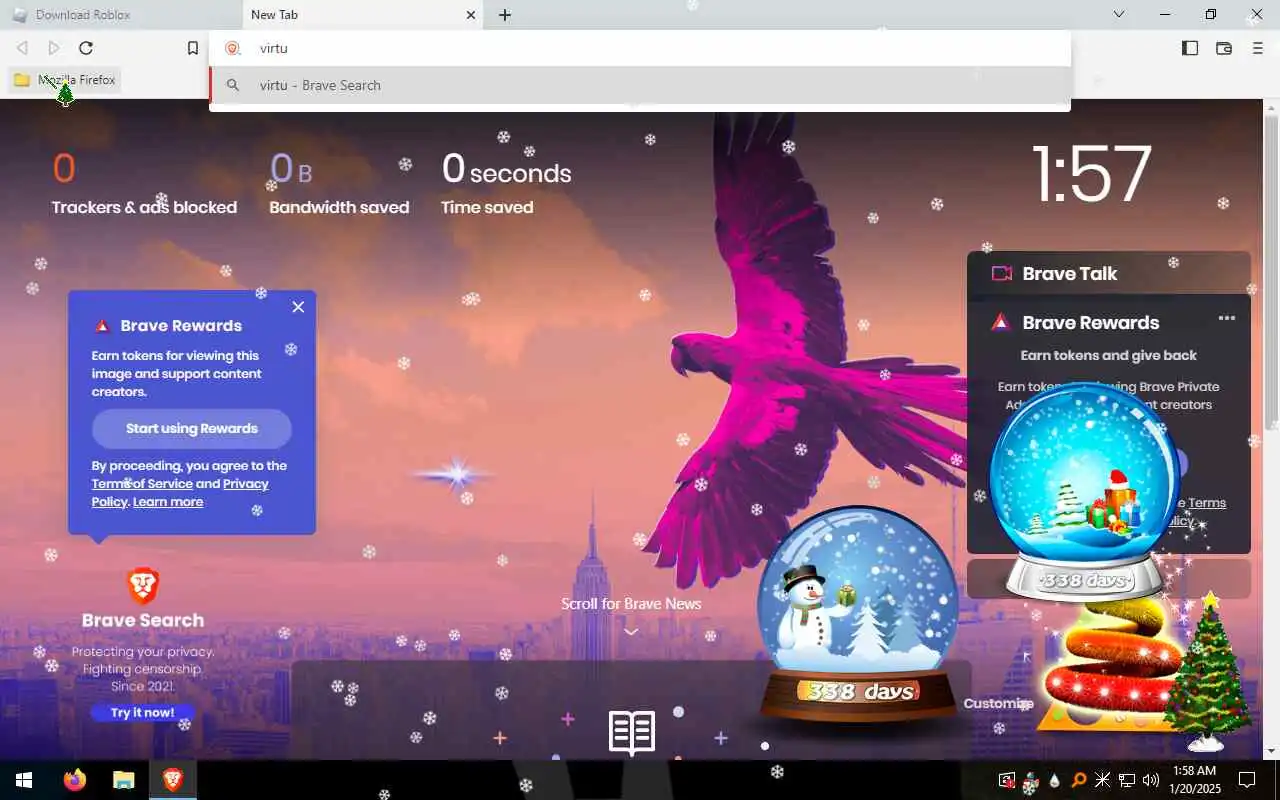Click the 1:57 clock on the new tab page
This screenshot has height=800, width=1280.
tap(1091, 175)
